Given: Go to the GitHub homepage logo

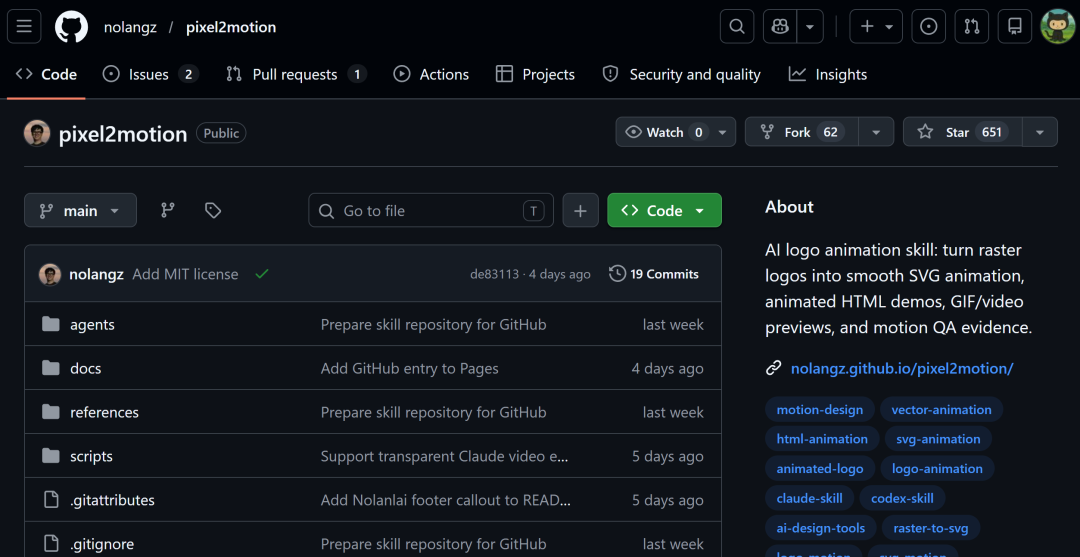Looking at the screenshot, I should [x=72, y=27].
